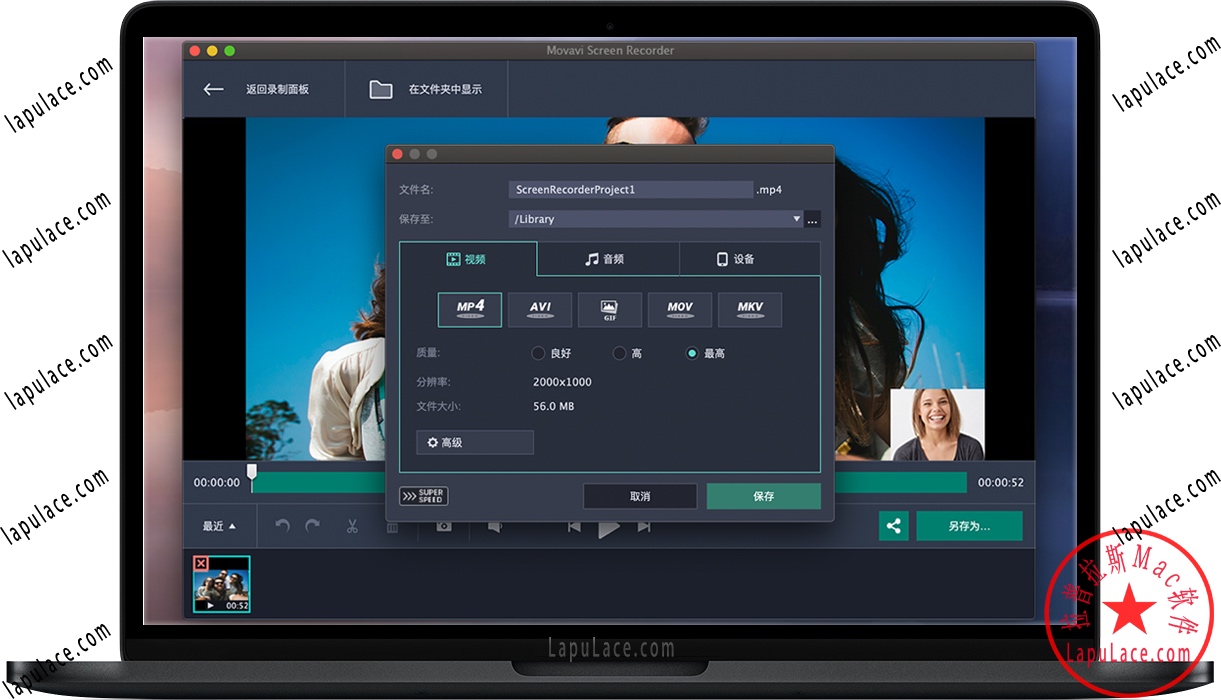Select the 高 quality radio button
The width and height of the screenshot is (1221, 700).
(618, 352)
